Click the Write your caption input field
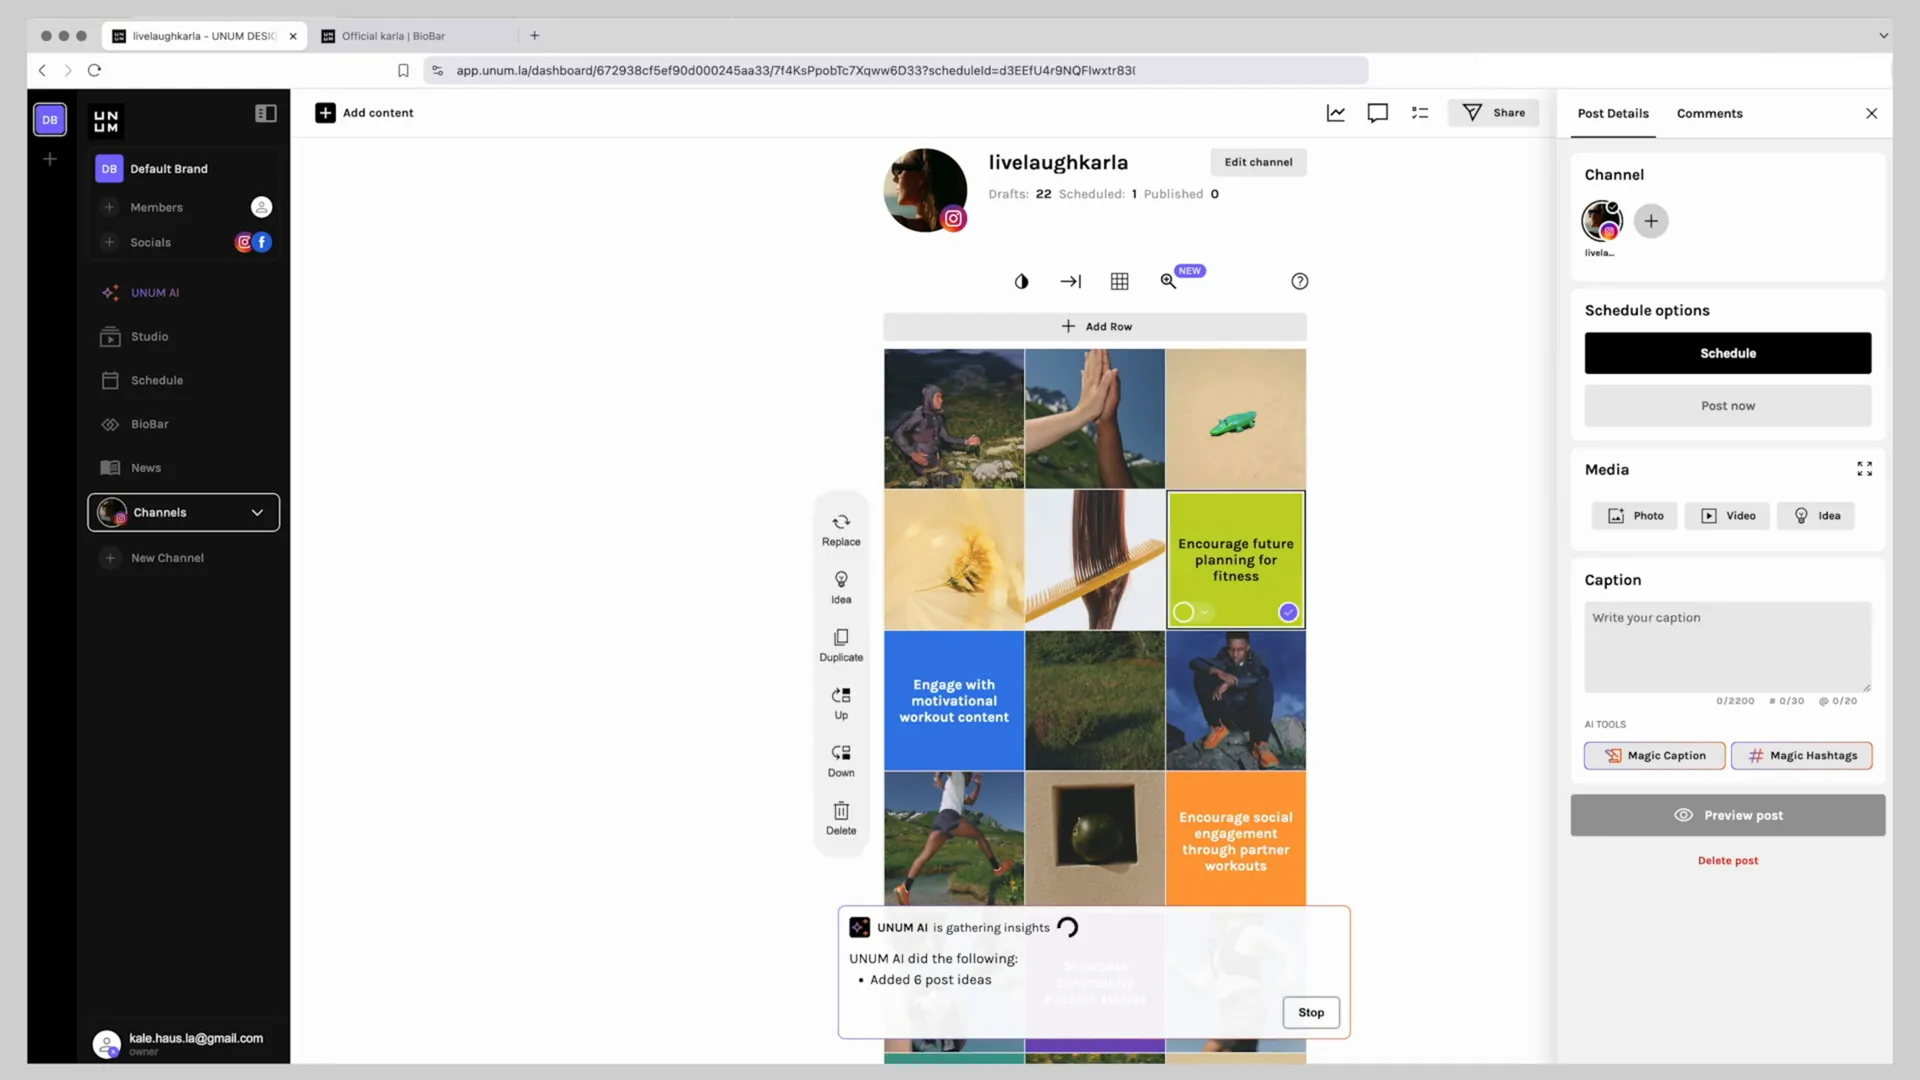This screenshot has height=1080, width=1920. (x=1727, y=645)
